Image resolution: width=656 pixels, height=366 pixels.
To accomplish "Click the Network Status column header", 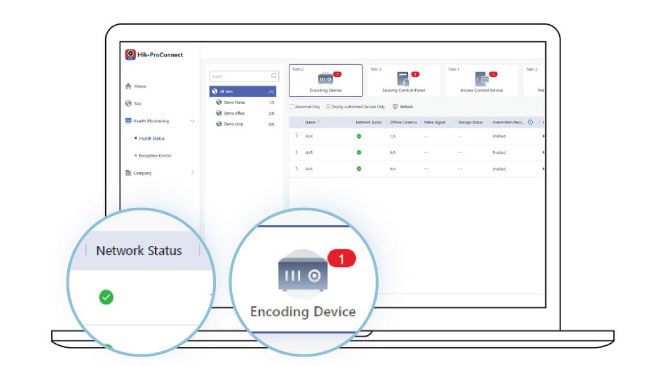I will [369, 122].
